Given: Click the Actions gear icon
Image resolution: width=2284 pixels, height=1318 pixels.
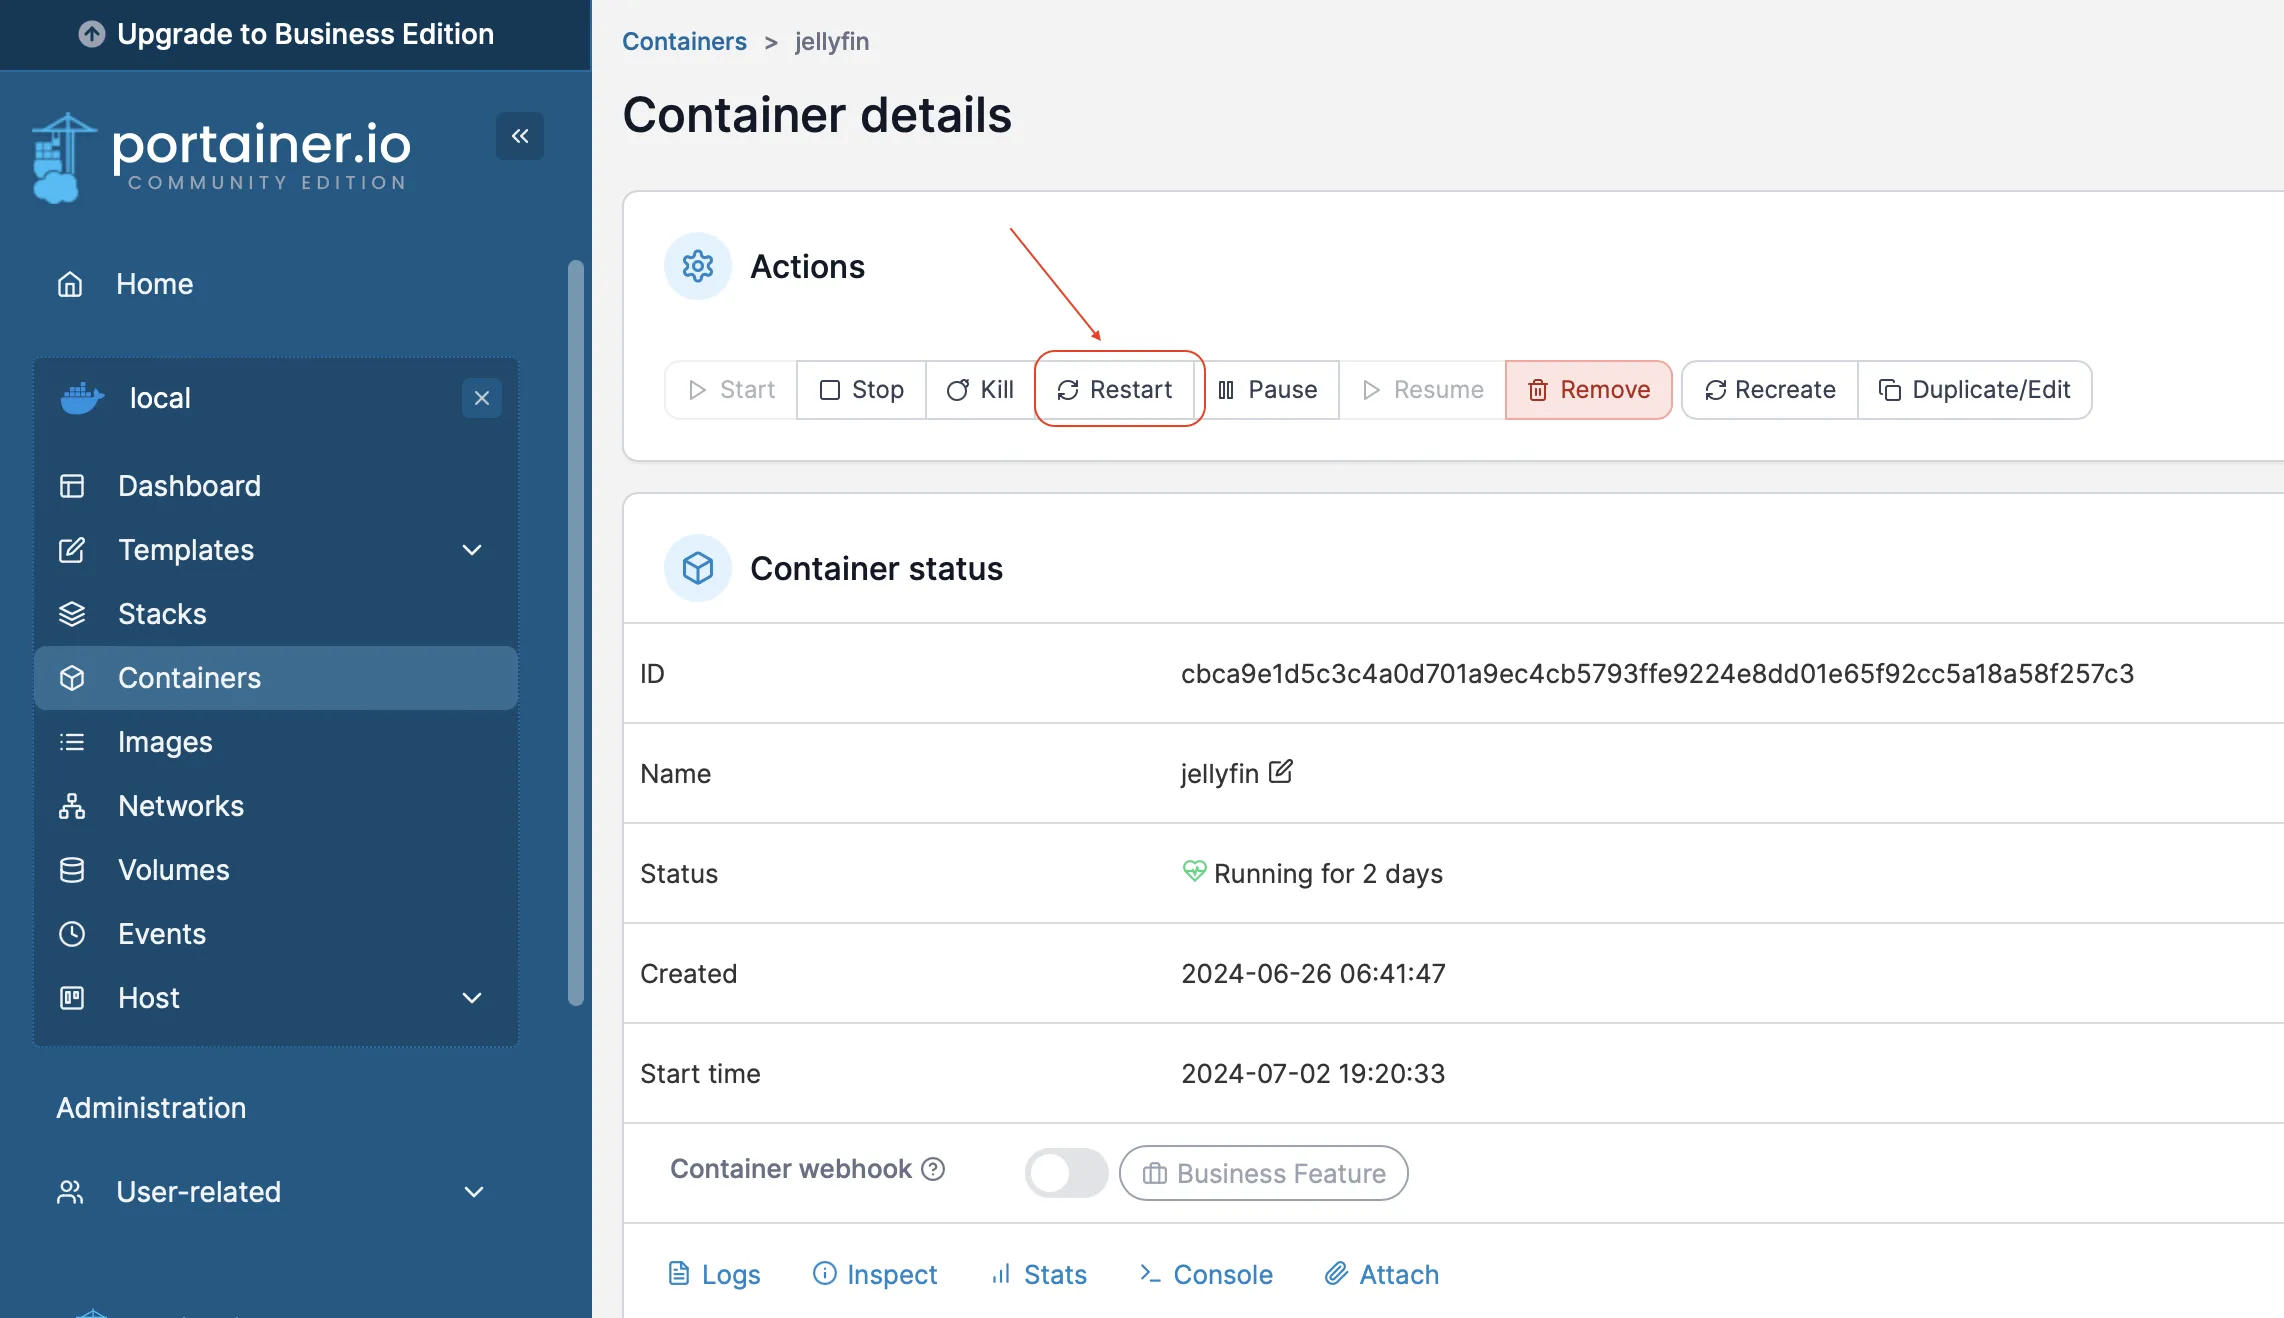Looking at the screenshot, I should point(698,266).
